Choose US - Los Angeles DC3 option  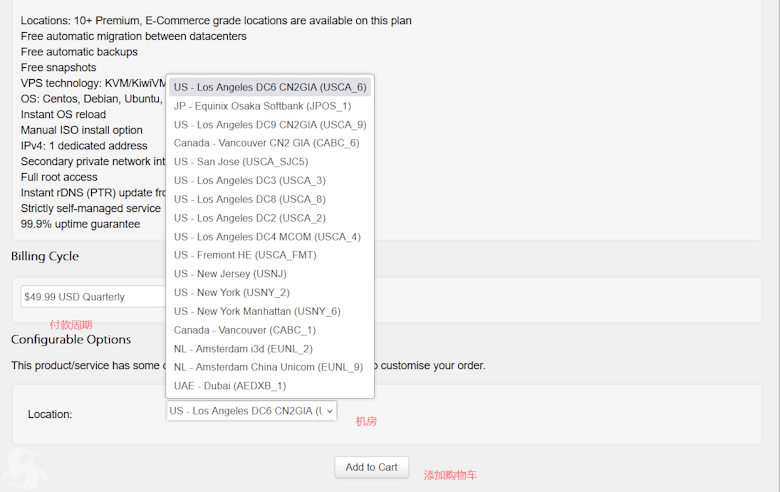click(x=249, y=181)
